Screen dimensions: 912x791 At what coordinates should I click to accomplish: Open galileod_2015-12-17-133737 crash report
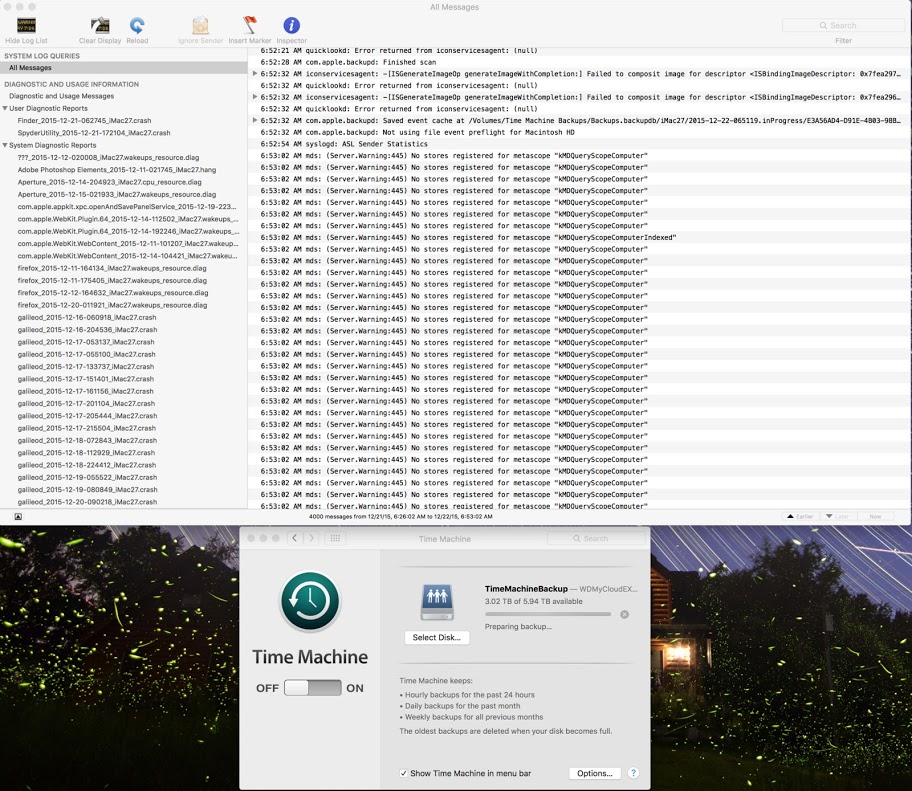86,366
